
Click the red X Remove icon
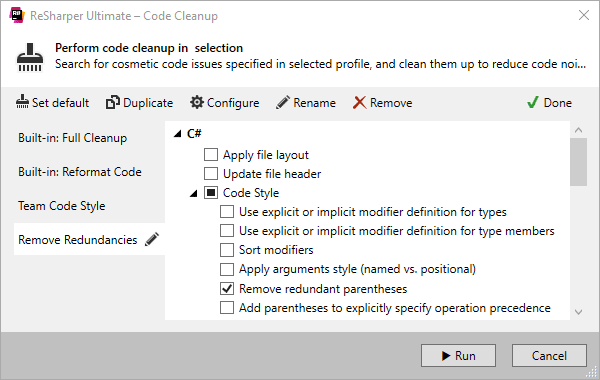pos(359,103)
